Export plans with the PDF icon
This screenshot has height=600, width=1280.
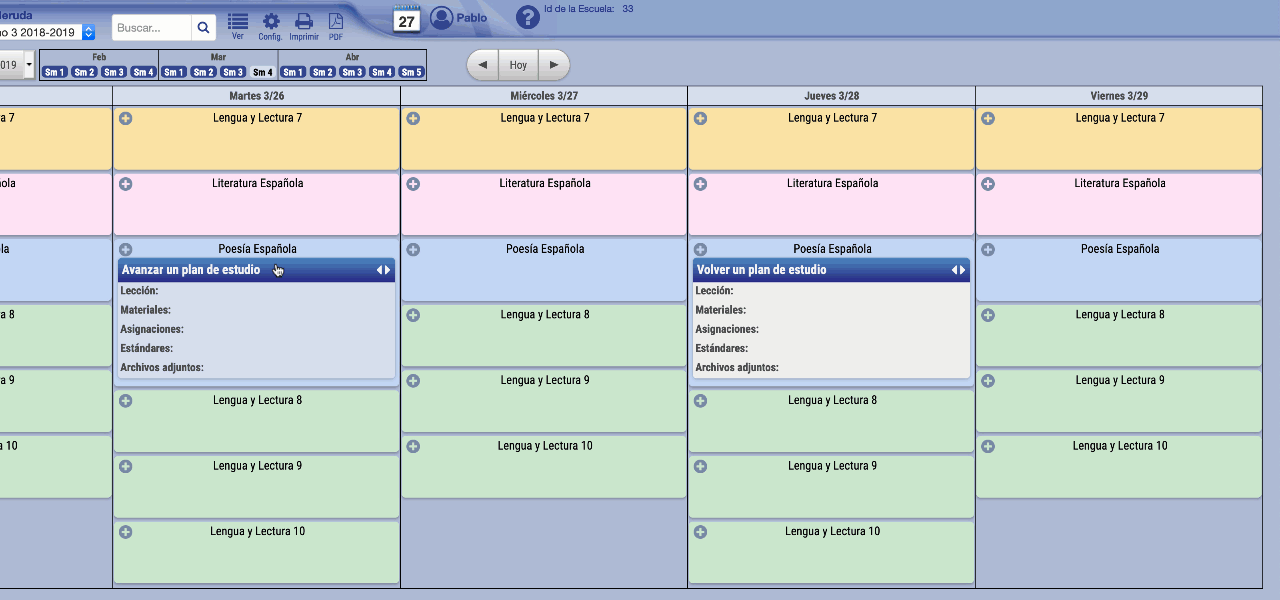pyautogui.click(x=336, y=26)
